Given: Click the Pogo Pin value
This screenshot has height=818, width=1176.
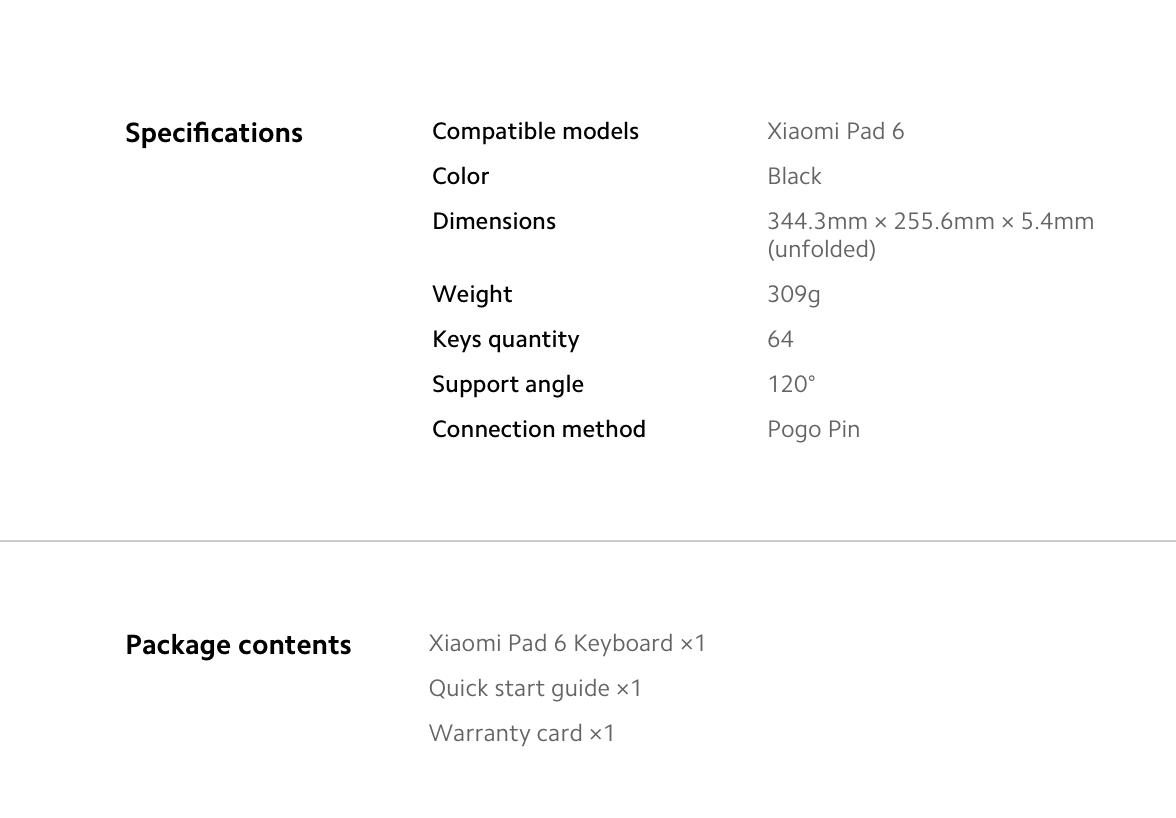Looking at the screenshot, I should (814, 430).
